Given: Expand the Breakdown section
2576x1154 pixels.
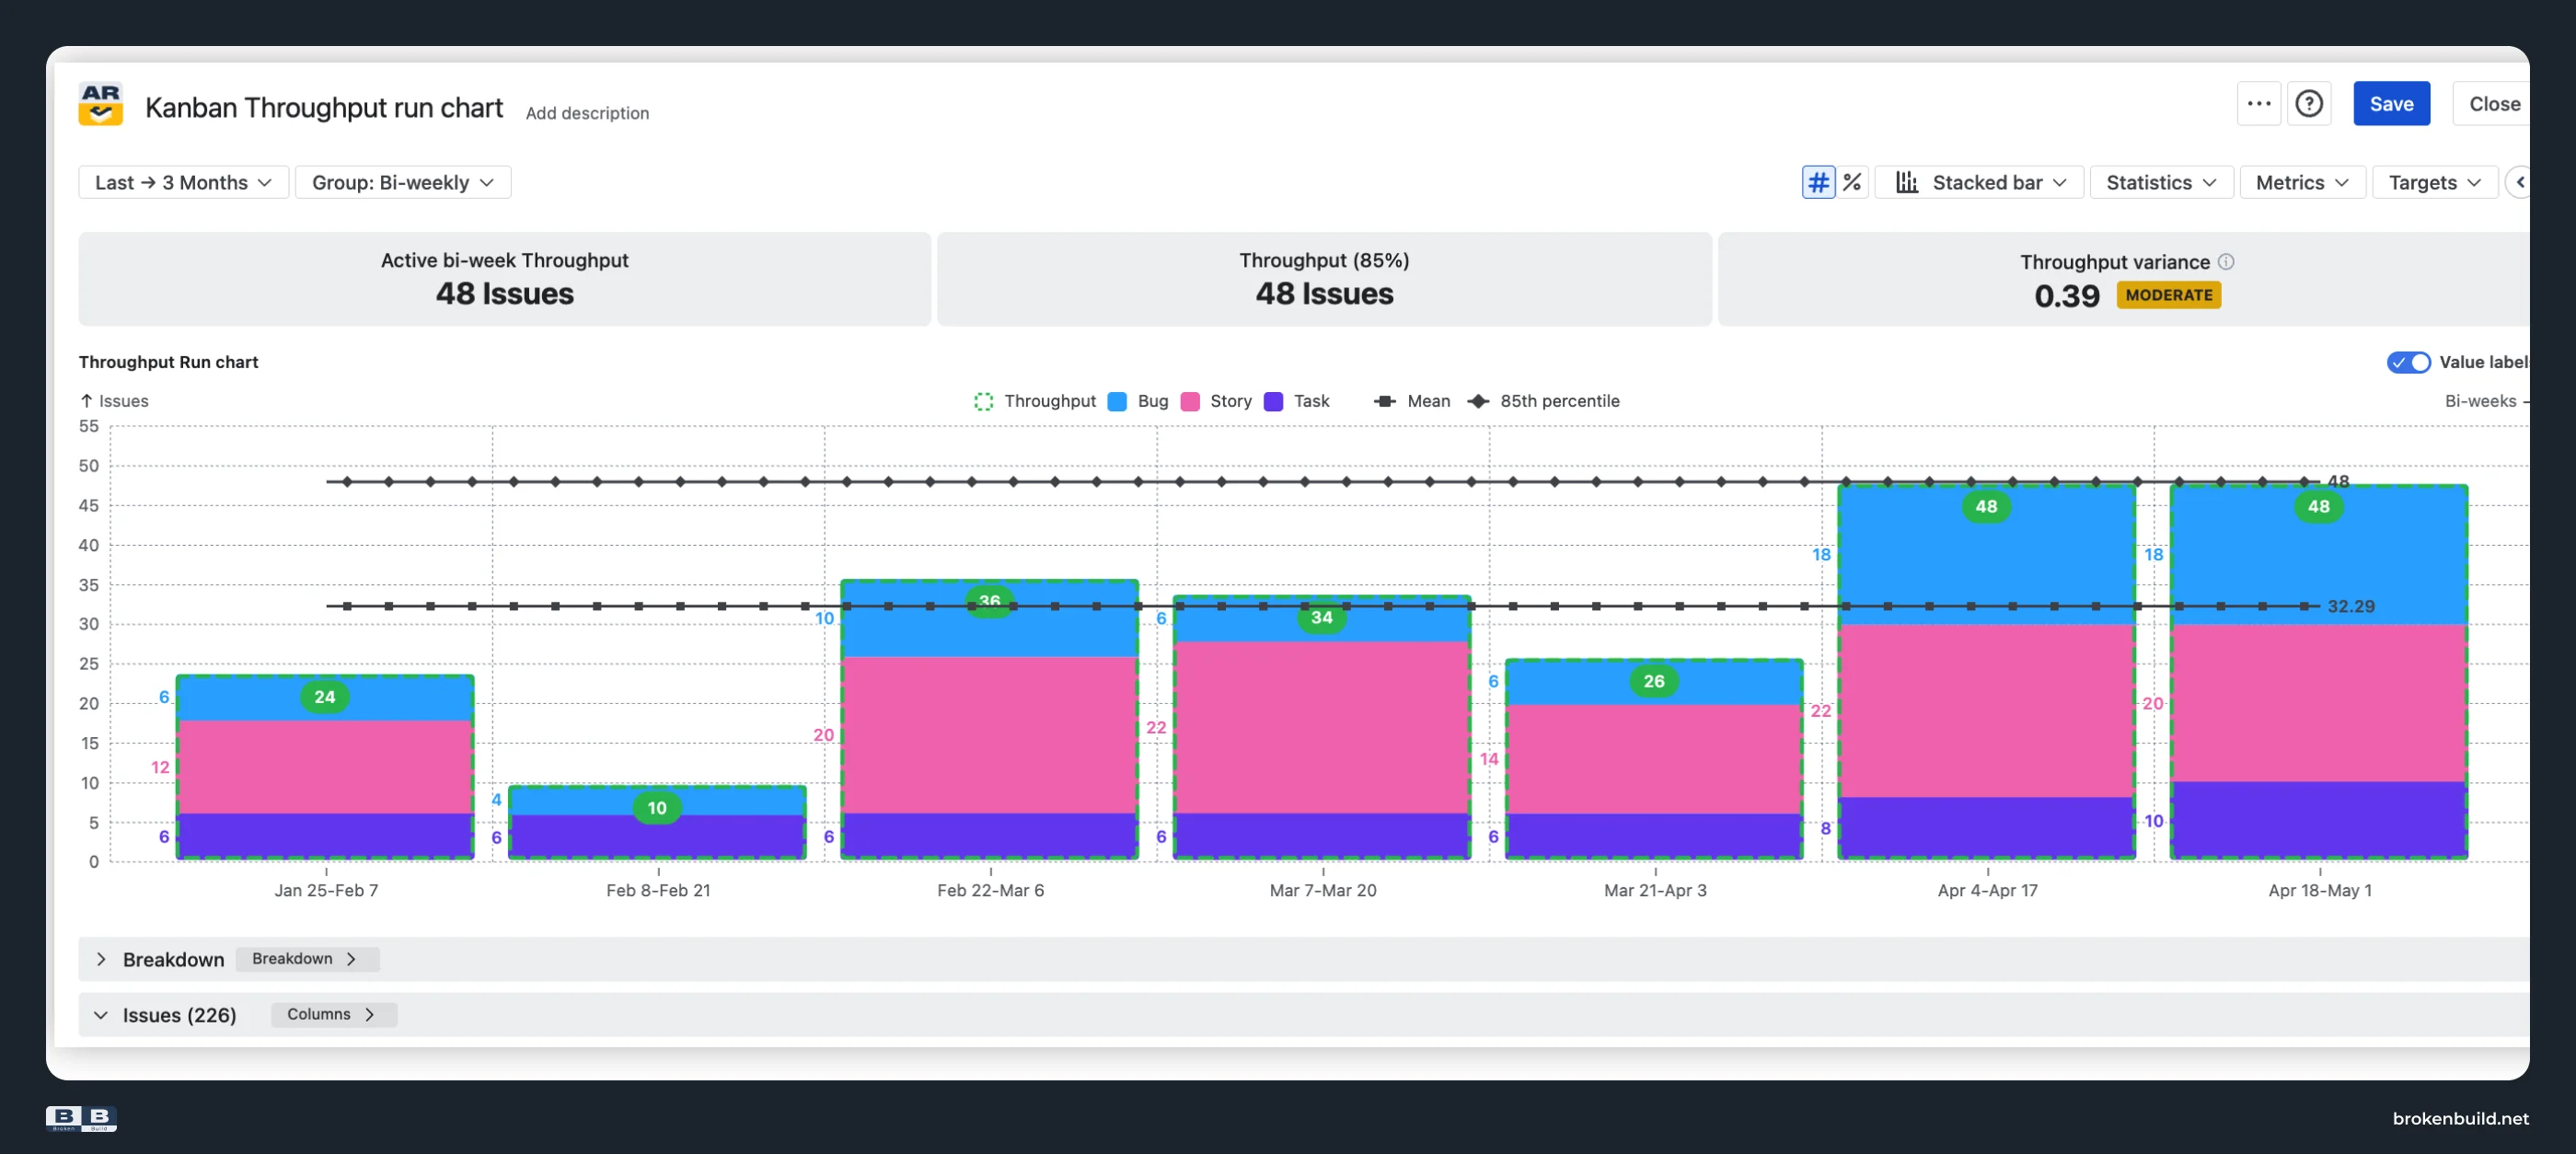Looking at the screenshot, I should (101, 959).
